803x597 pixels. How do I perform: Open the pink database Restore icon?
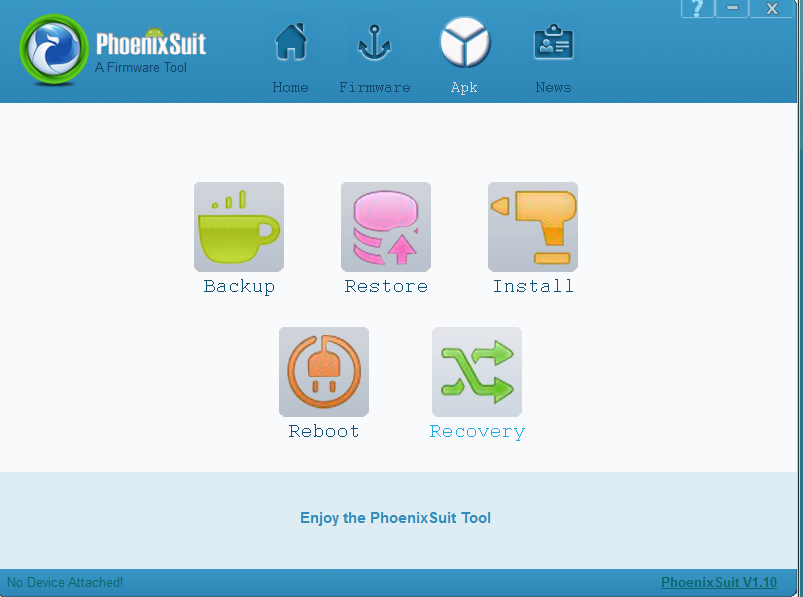tap(386, 227)
